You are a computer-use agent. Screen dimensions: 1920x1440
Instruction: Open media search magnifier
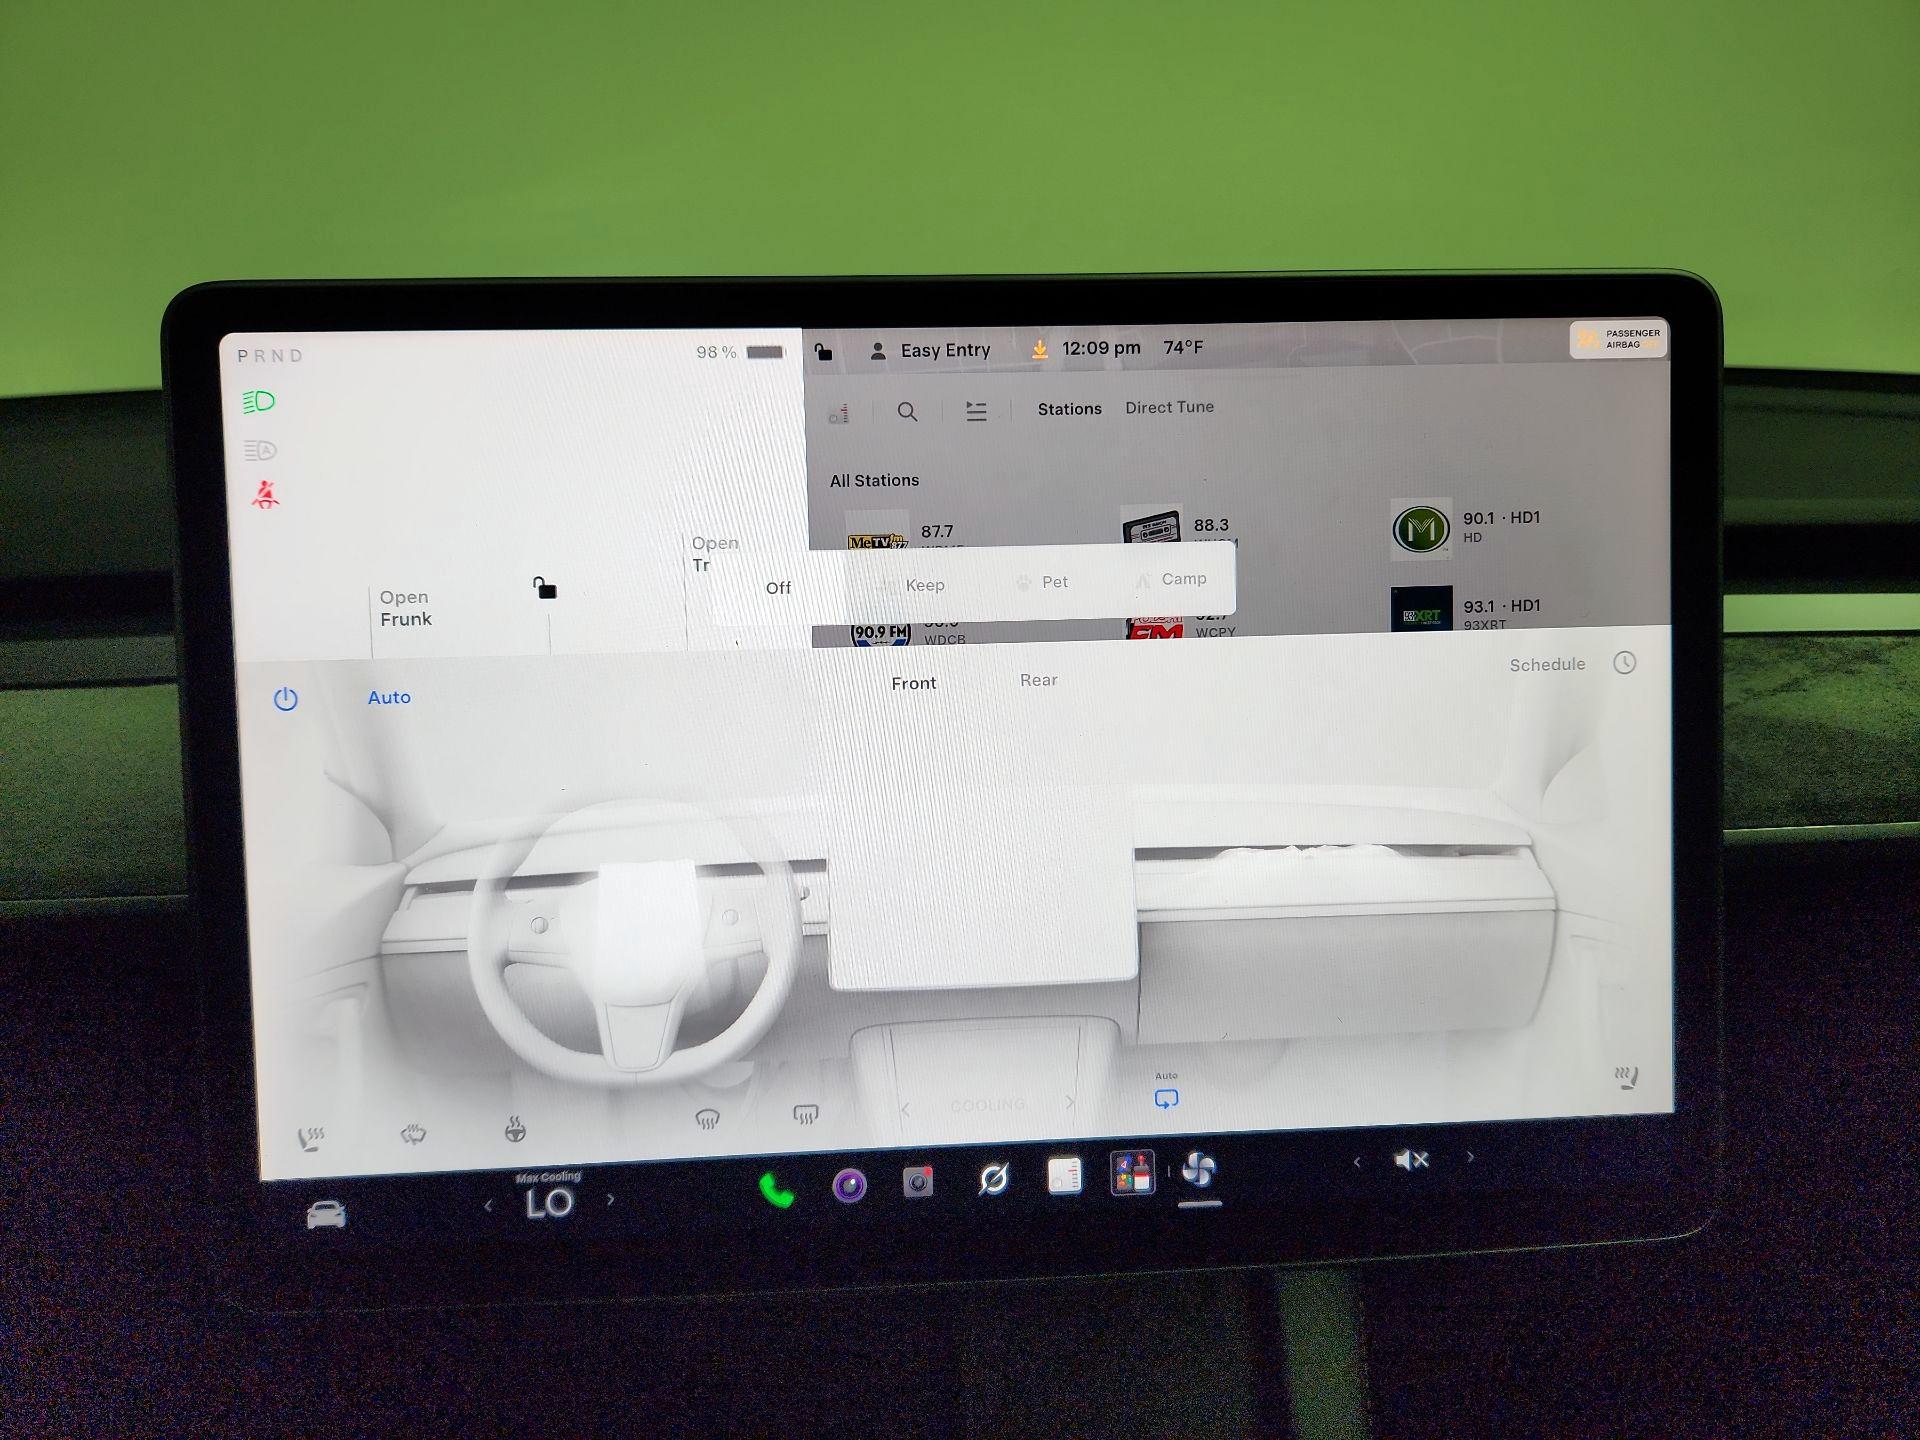click(907, 411)
